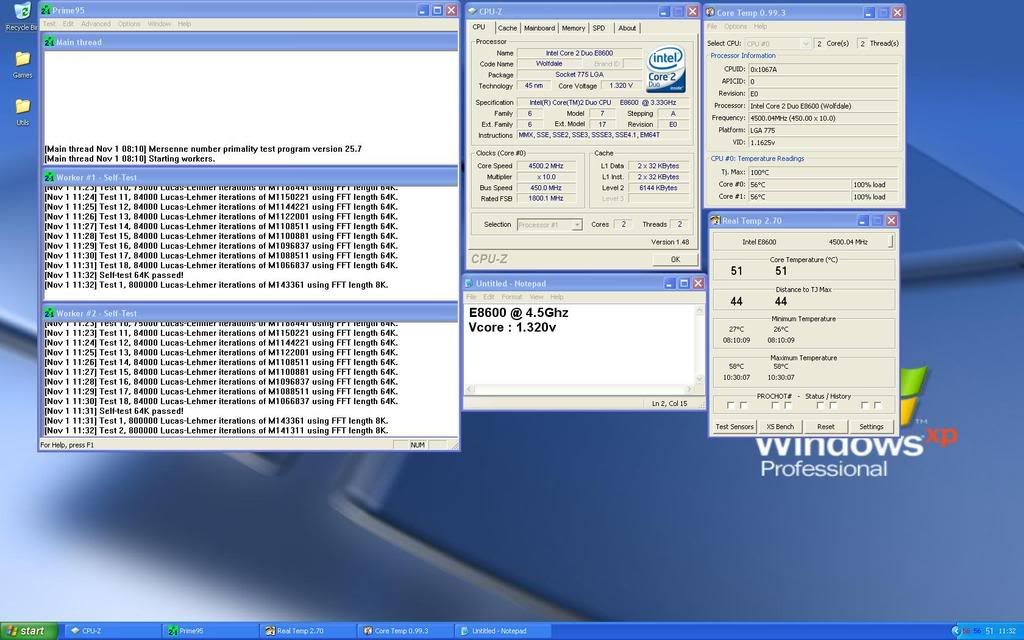Tick the rightmost PROCHOT# checkbox in Real Temp
This screenshot has width=1024, height=640.
[877, 406]
